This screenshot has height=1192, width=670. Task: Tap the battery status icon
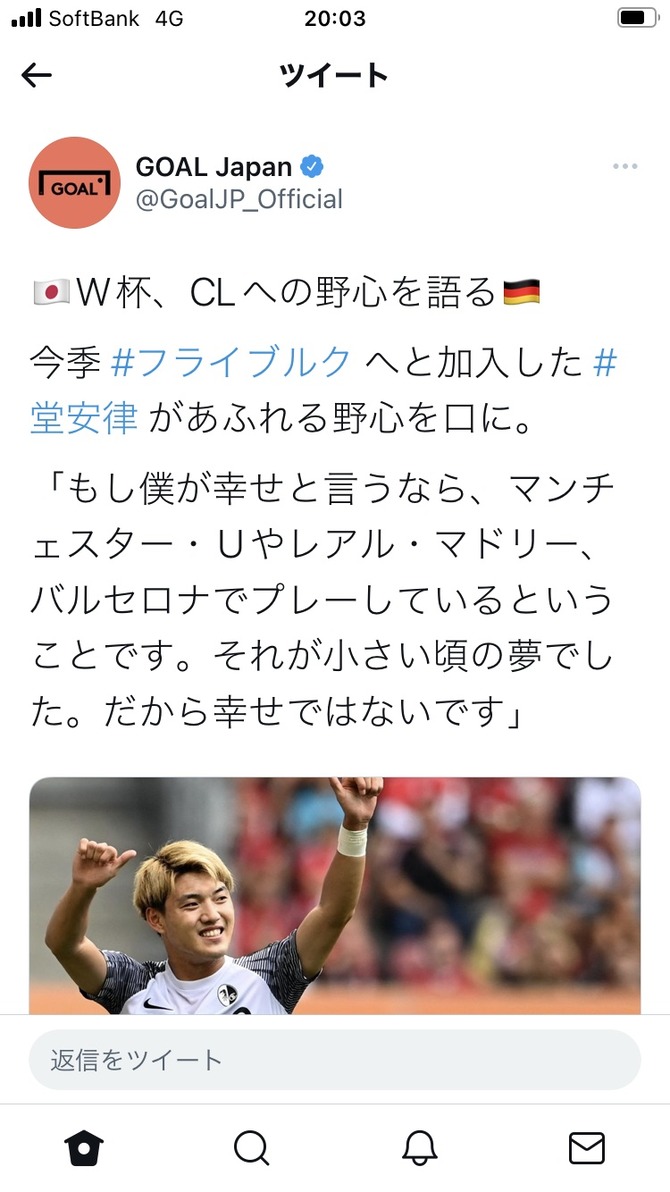pyautogui.click(x=637, y=17)
